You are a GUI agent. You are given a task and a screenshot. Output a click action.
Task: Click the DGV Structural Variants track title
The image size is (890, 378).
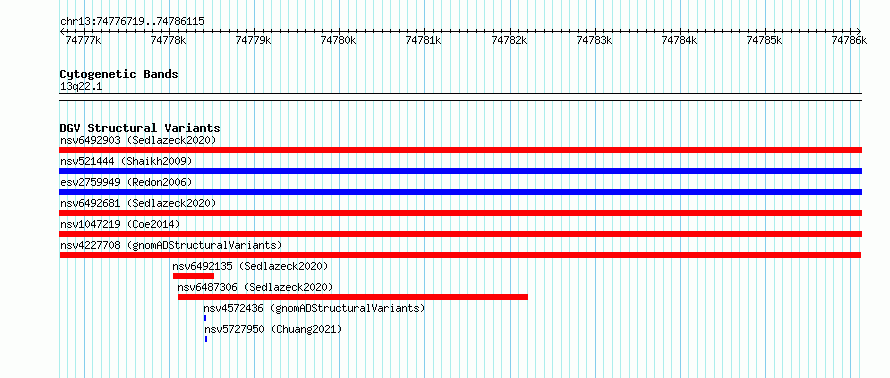click(x=140, y=128)
